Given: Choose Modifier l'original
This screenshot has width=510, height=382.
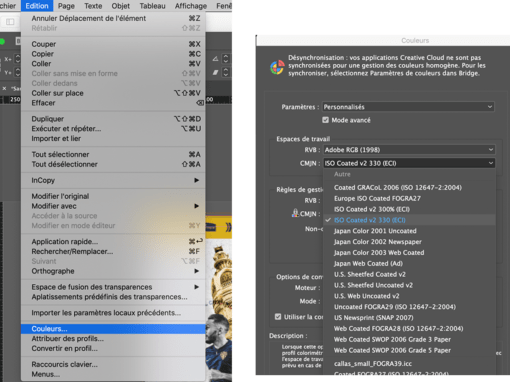Looking at the screenshot, I should pos(113,196).
